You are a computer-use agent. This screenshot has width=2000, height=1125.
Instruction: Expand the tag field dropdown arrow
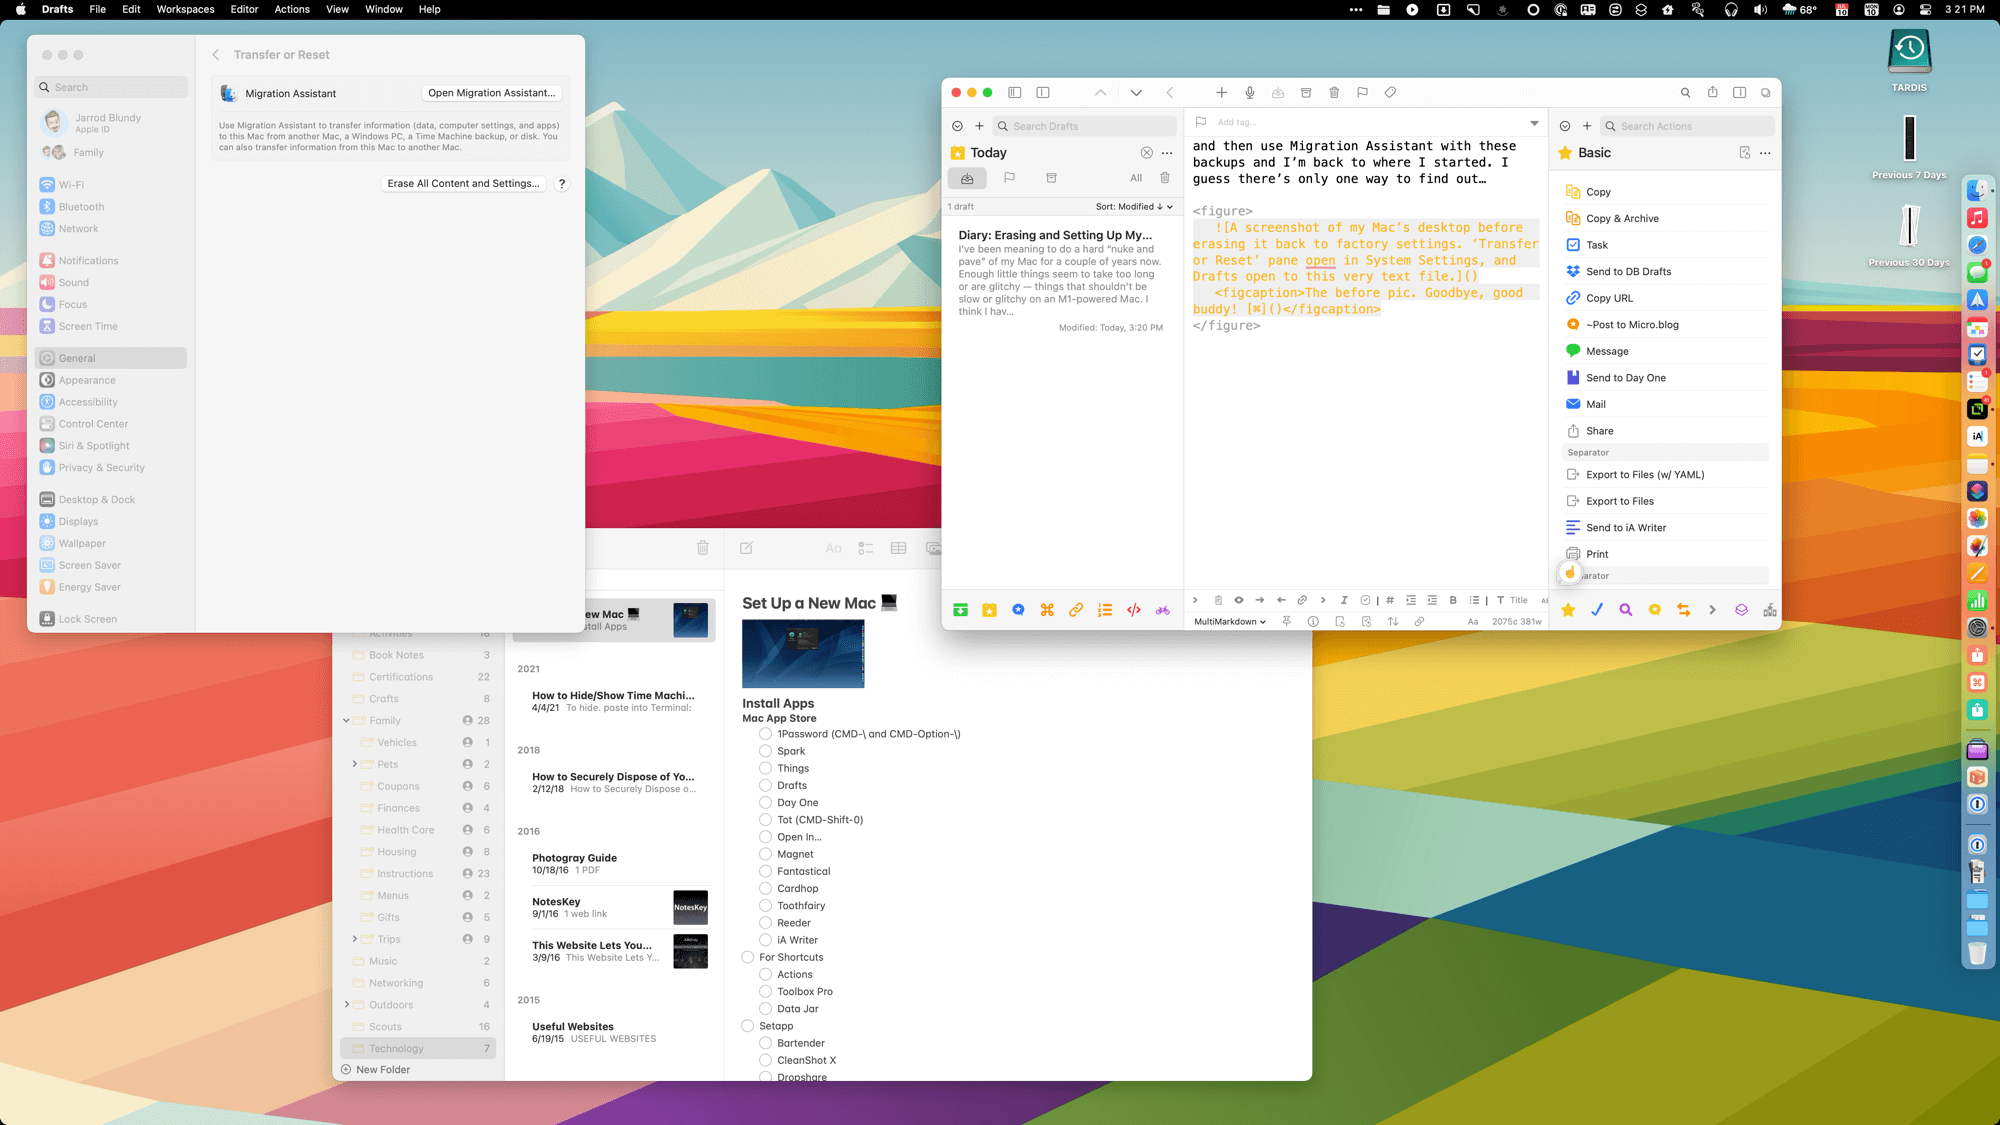pyautogui.click(x=1534, y=123)
